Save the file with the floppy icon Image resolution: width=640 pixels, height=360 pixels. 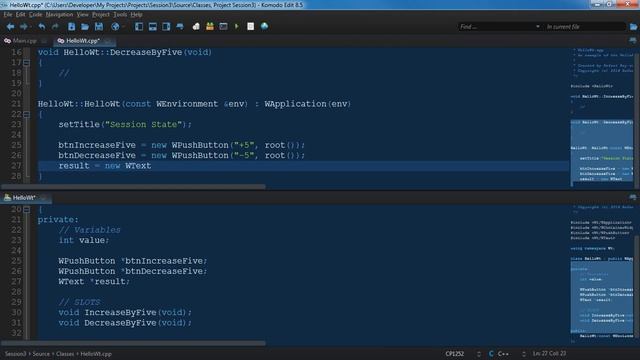coord(99,27)
